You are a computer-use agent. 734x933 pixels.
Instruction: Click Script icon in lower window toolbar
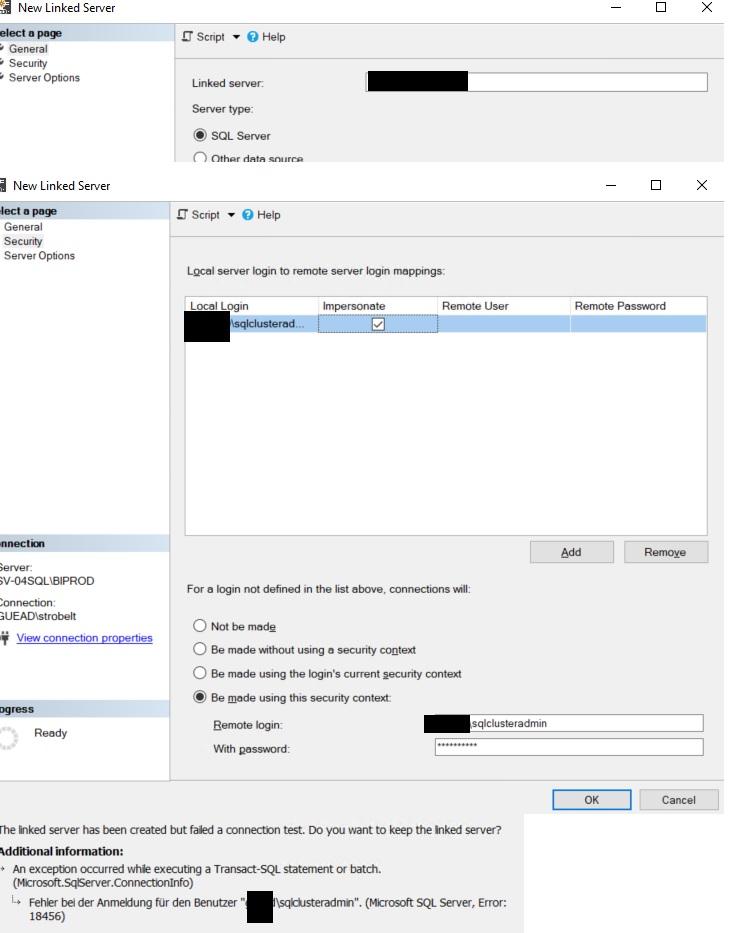tap(183, 215)
